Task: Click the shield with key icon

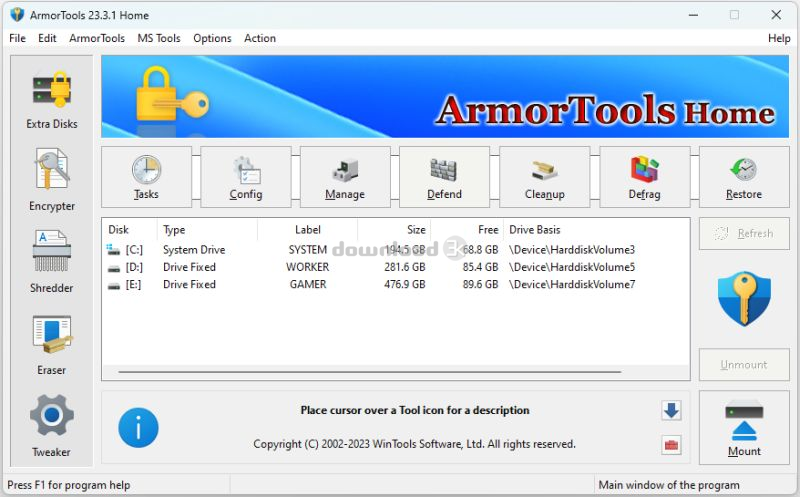Action: [744, 299]
